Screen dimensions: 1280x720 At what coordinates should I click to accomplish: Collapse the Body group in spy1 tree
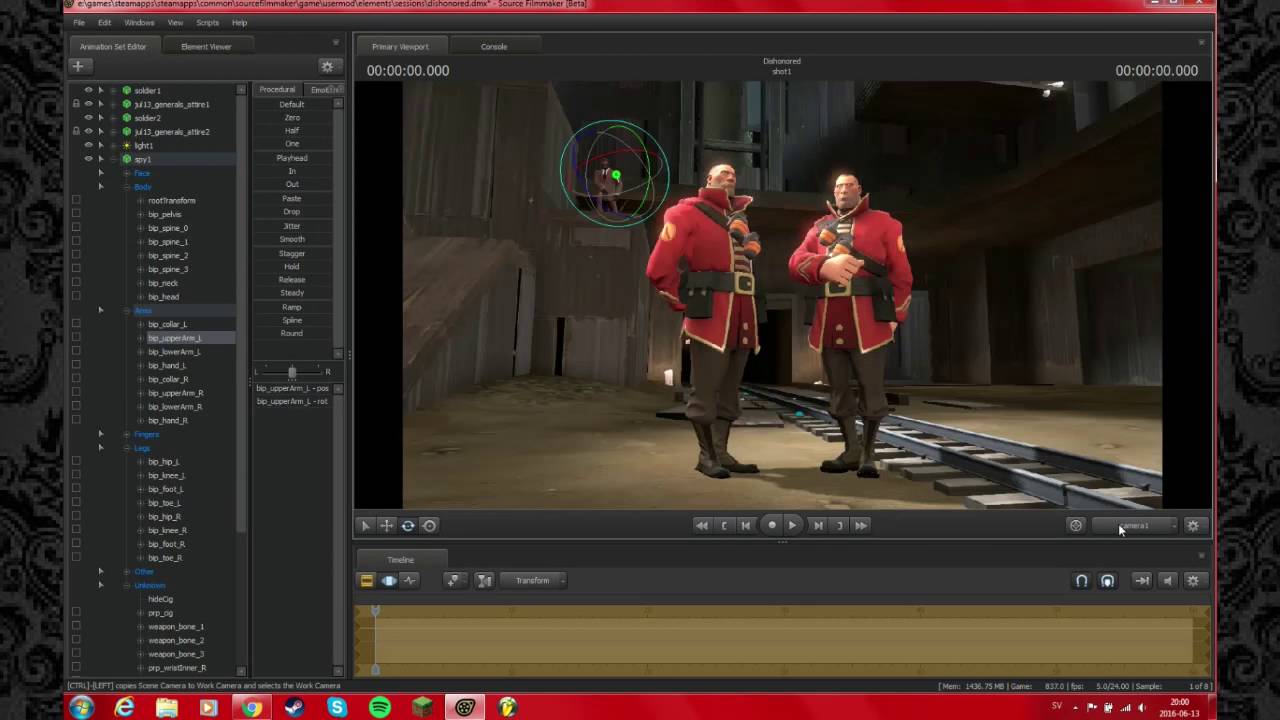tap(127, 187)
